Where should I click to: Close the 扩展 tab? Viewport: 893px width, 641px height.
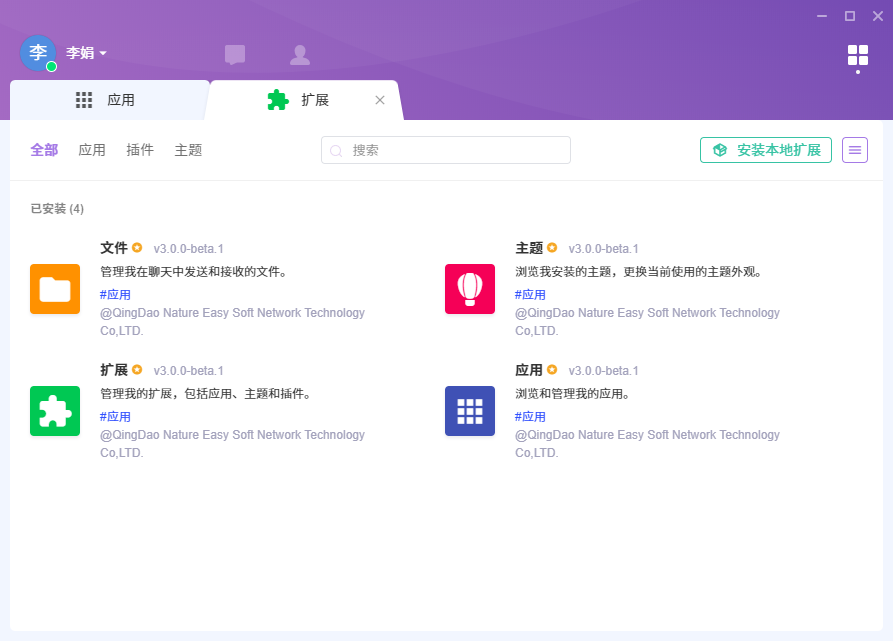pos(380,100)
